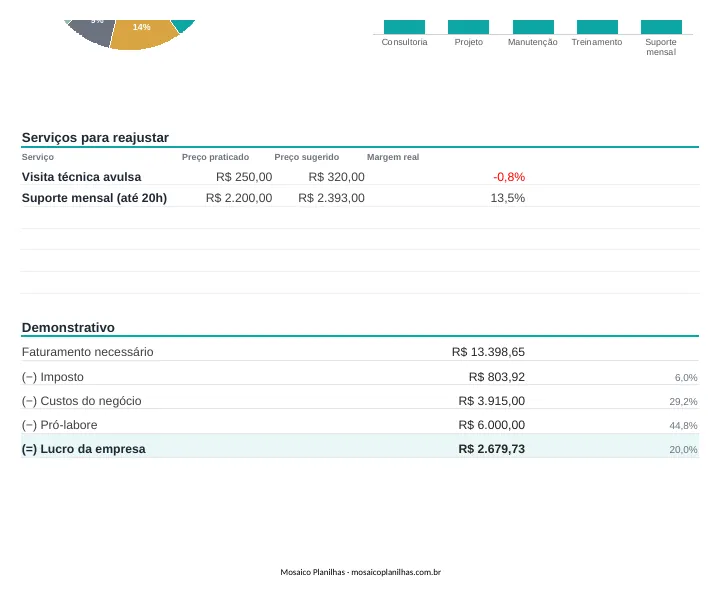719x597 pixels.
Task: Click the Margem real column header
Action: [393, 157]
